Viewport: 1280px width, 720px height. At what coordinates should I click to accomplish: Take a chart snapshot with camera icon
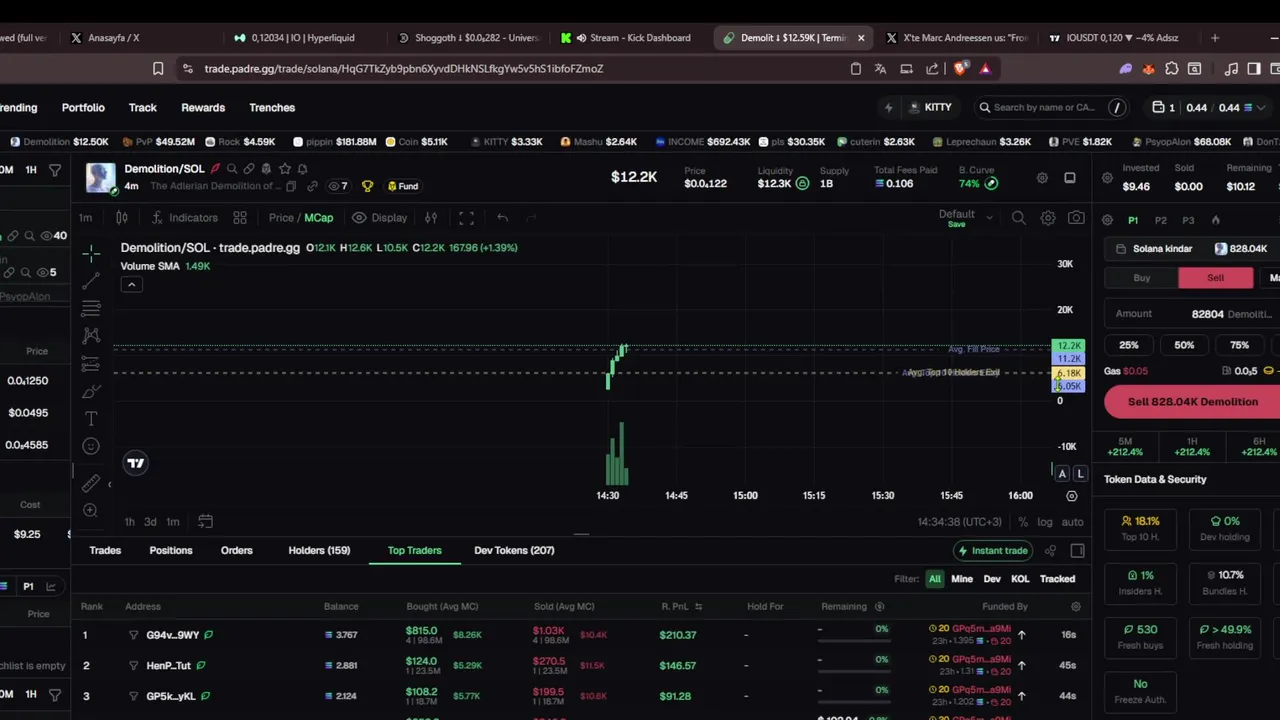click(x=1076, y=217)
